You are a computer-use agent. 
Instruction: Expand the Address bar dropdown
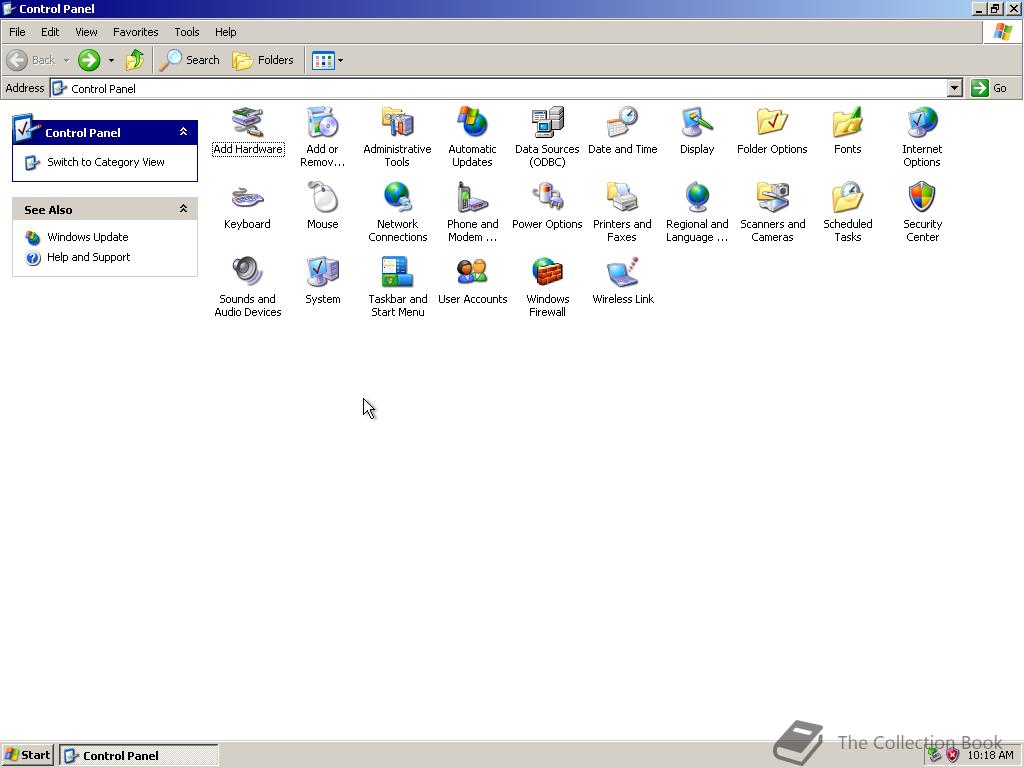pos(954,88)
